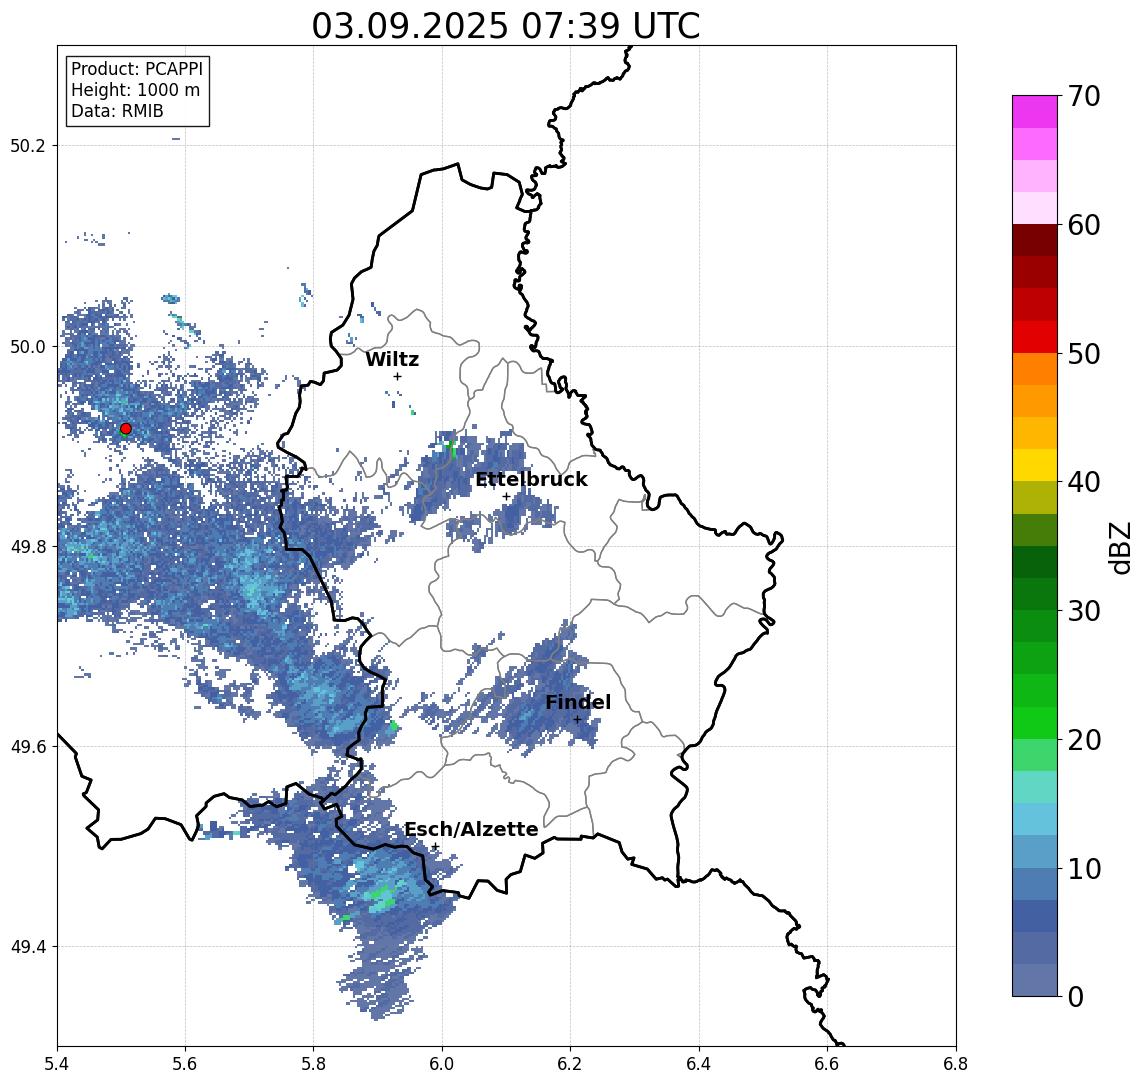
Task: Click the magenta top segment of the colorbar
Action: click(x=1035, y=112)
